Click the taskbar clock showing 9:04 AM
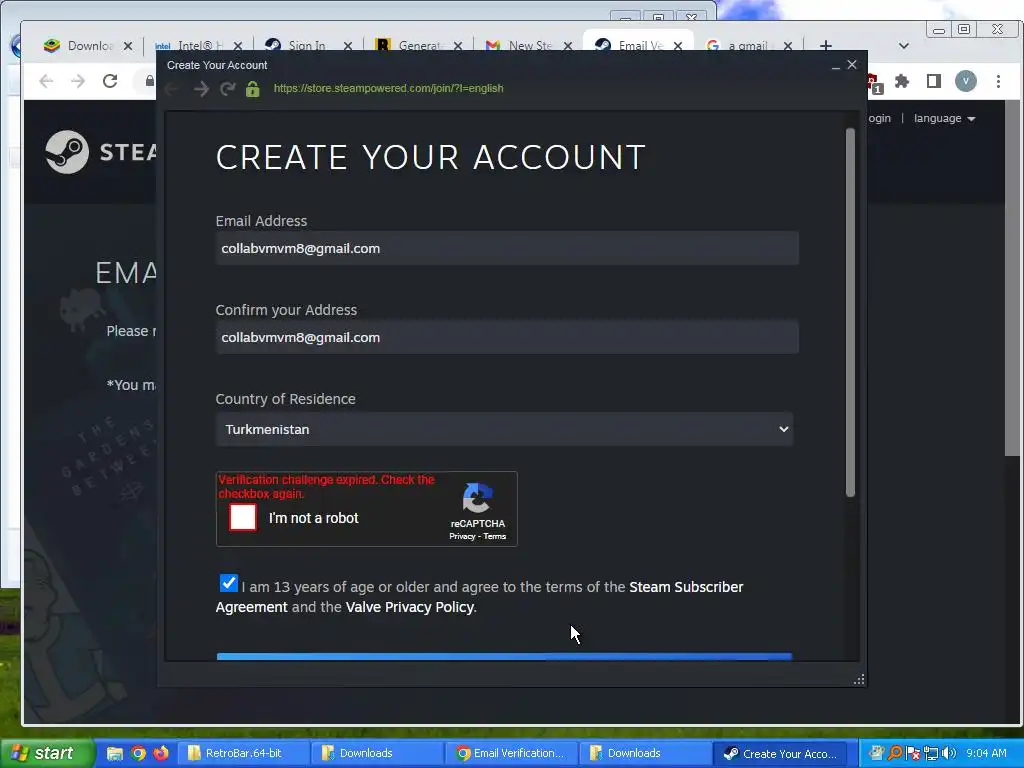Image resolution: width=1024 pixels, height=768 pixels. pyautogui.click(x=986, y=753)
